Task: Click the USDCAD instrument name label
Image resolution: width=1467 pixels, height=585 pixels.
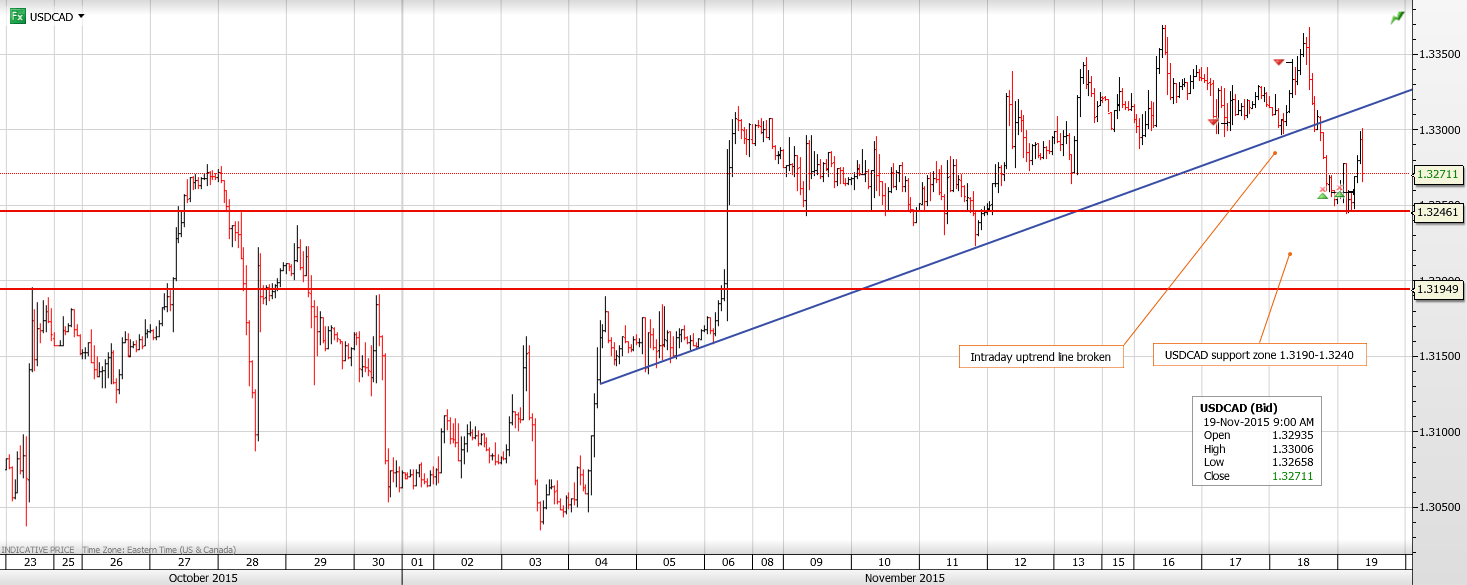Action: tap(50, 17)
